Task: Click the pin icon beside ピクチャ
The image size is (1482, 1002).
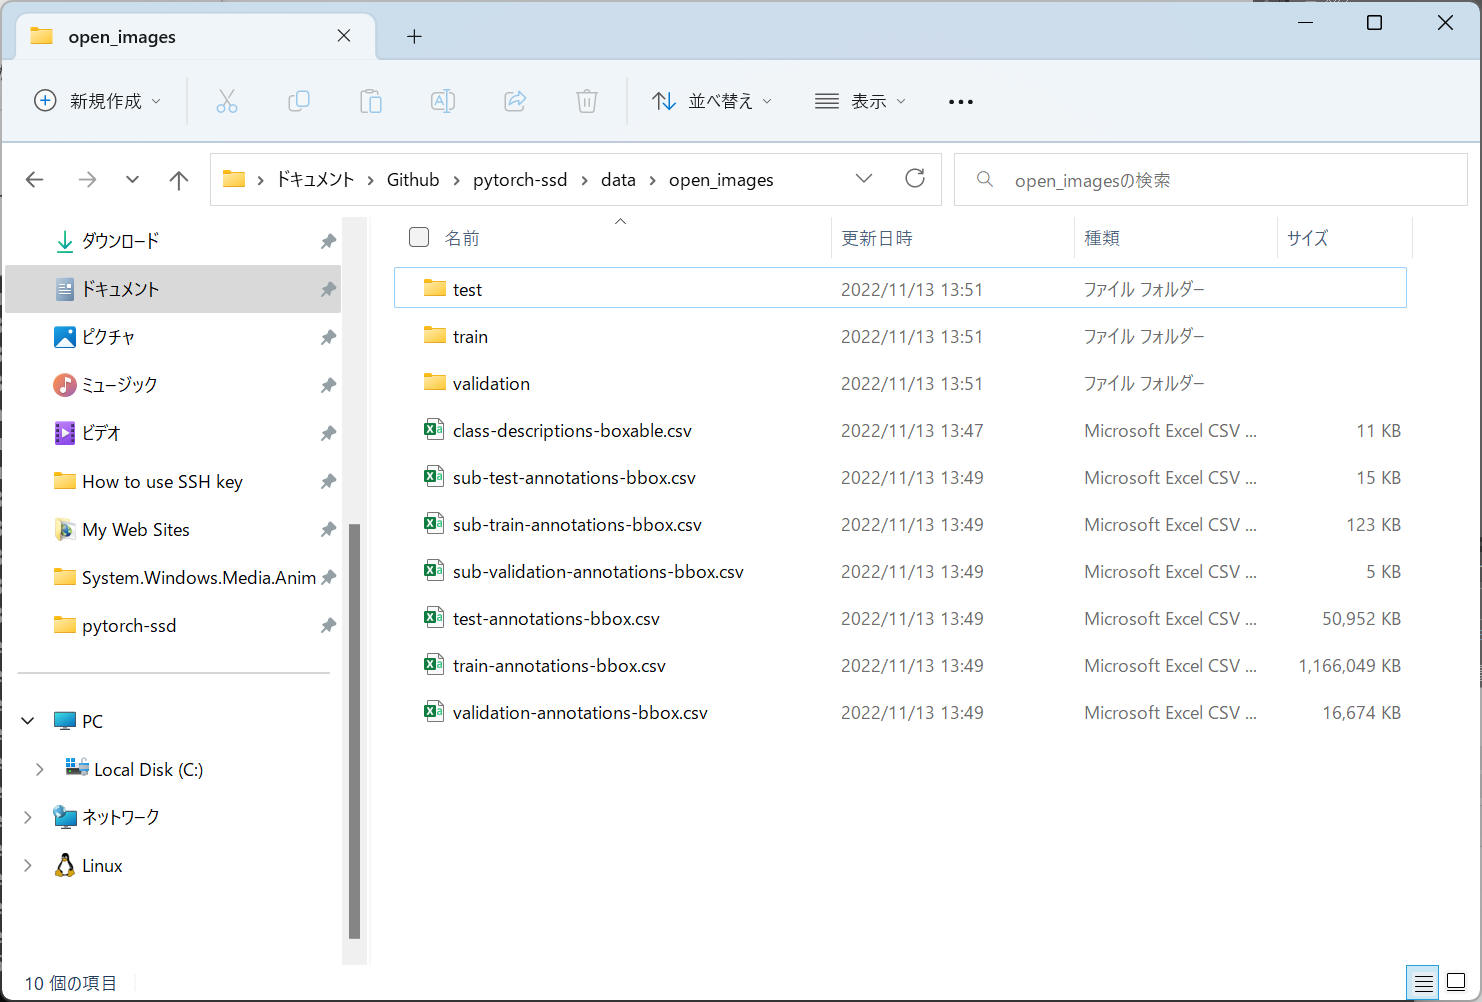Action: point(328,337)
